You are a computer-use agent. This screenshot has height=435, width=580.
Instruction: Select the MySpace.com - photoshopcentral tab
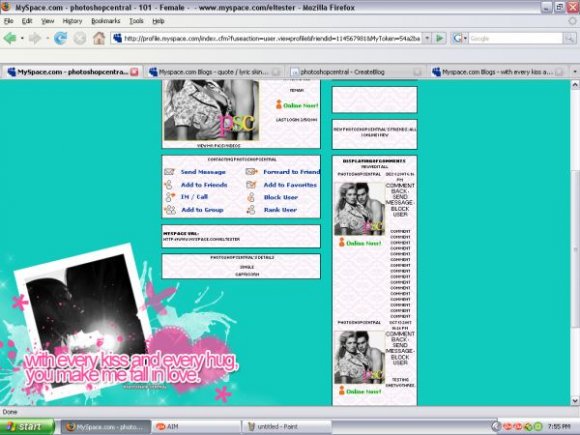pos(72,72)
